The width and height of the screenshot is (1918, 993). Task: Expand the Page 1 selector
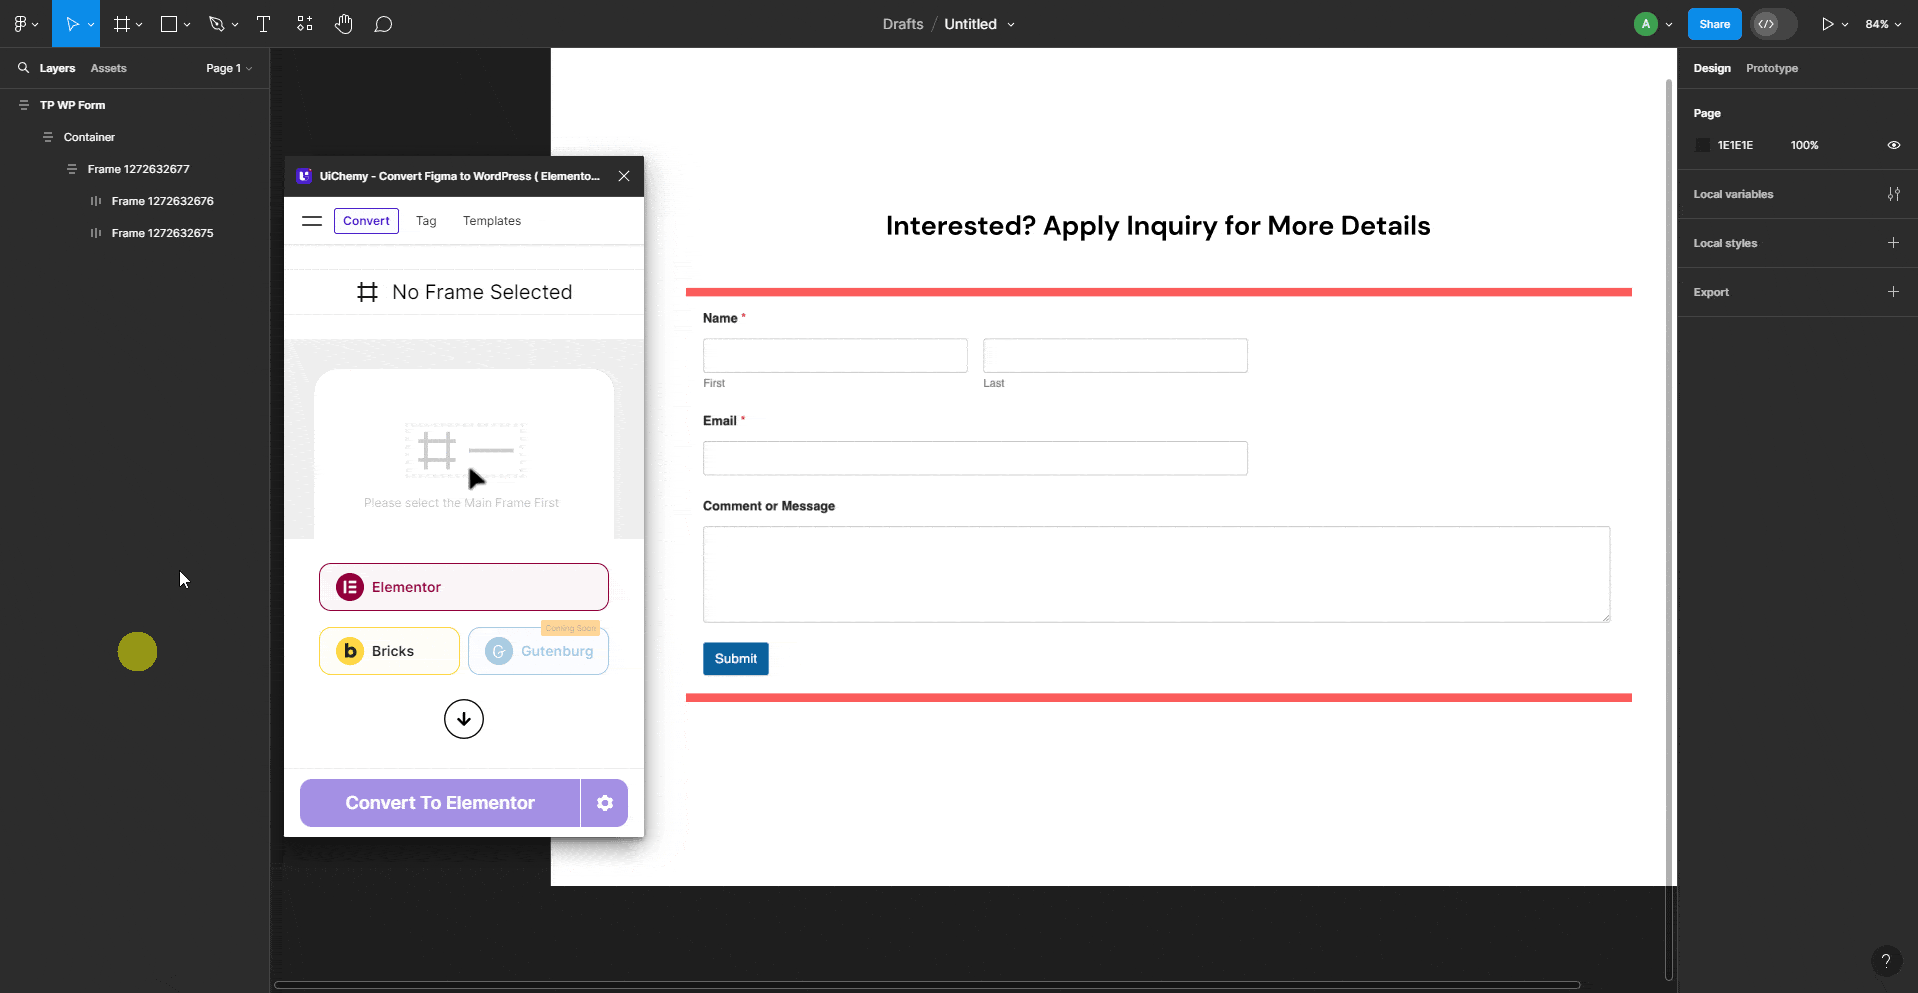pos(228,68)
